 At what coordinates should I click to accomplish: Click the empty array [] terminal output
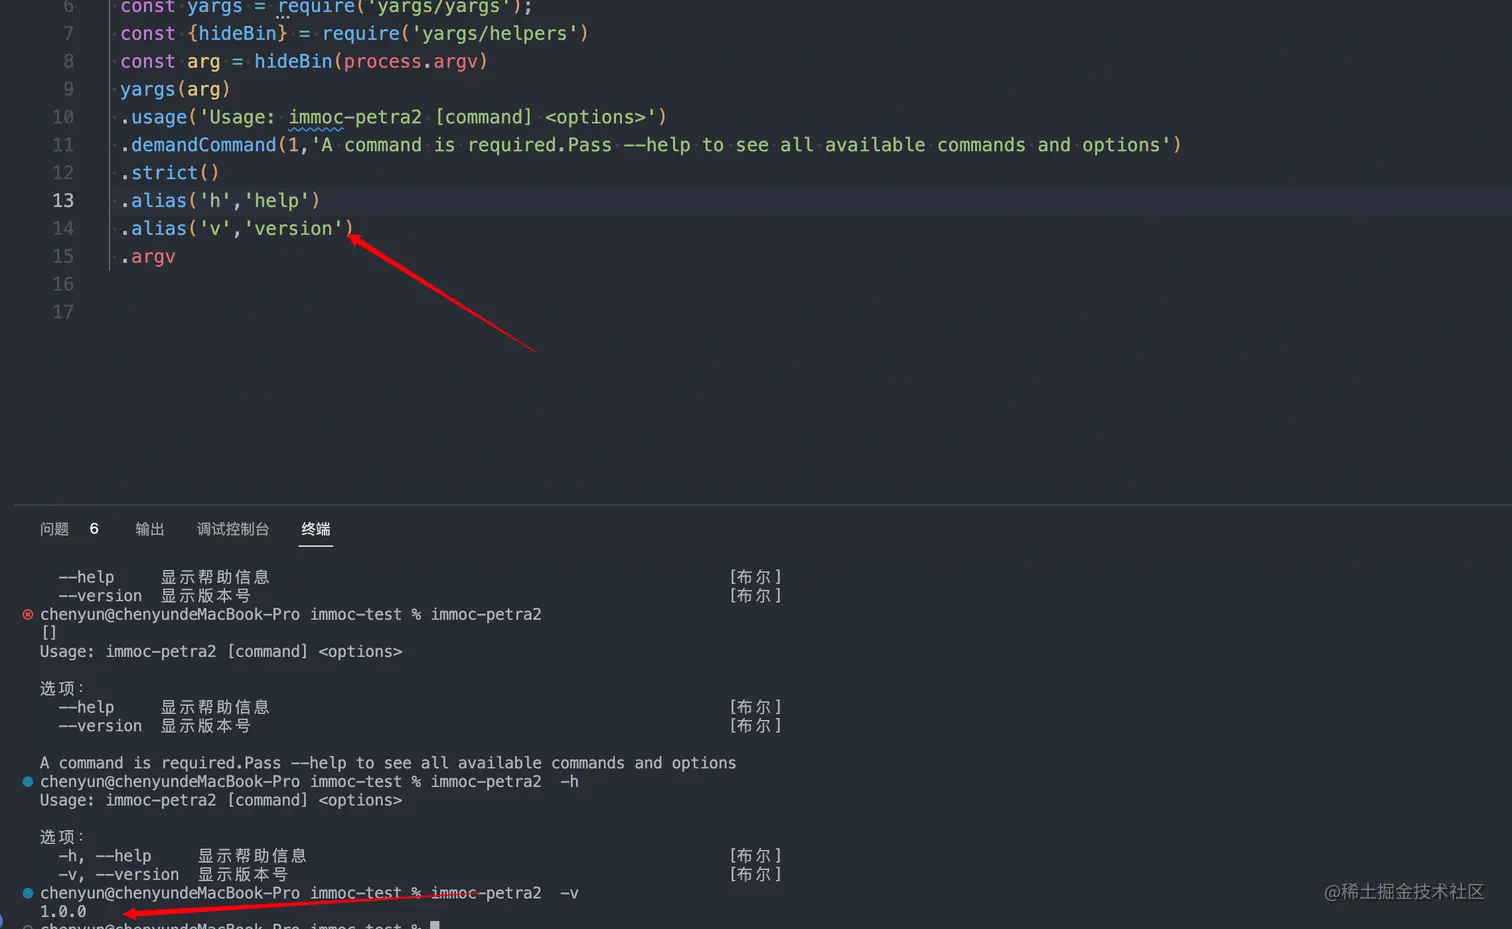49,633
